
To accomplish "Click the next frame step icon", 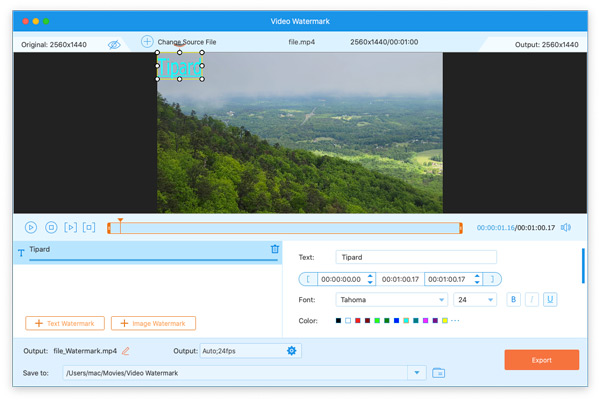I will tap(70, 228).
